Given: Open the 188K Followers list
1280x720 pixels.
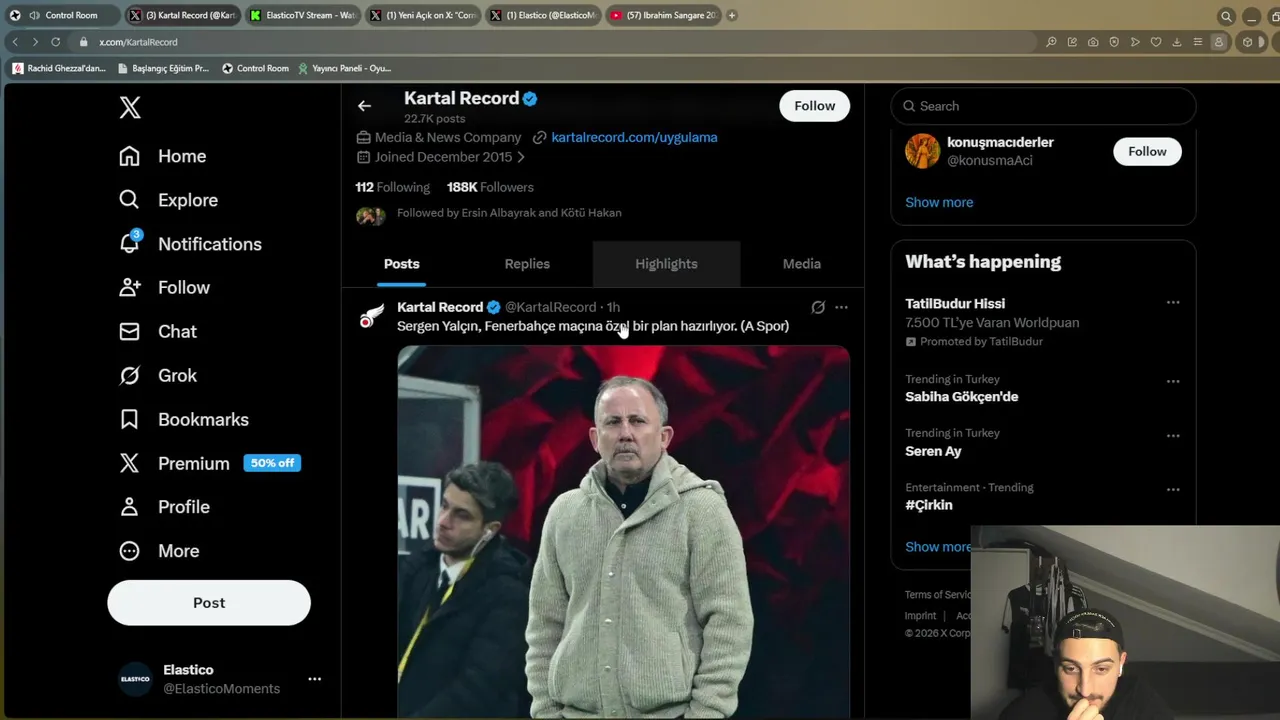Looking at the screenshot, I should (x=490, y=187).
